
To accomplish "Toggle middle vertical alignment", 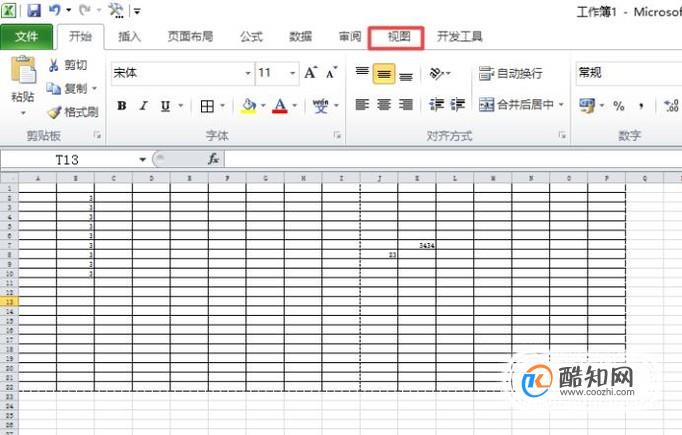I will [384, 74].
